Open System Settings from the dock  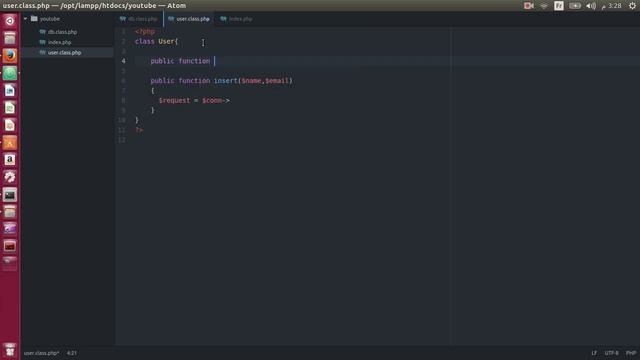10,177
